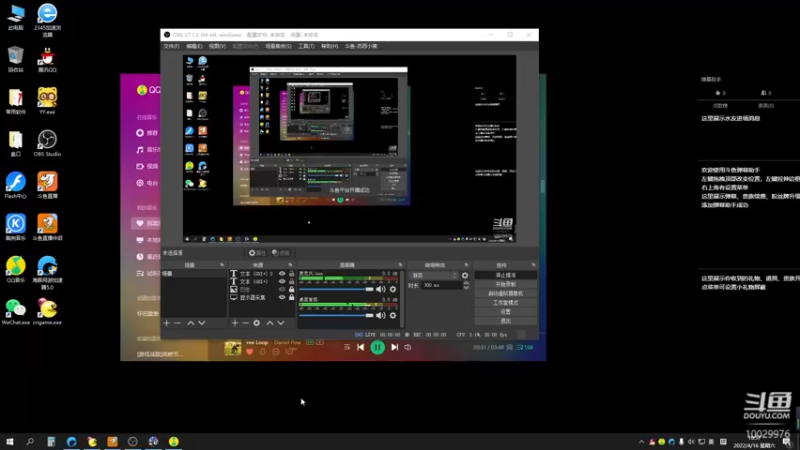This screenshot has width=800, height=450.
Task: Unlock the 图像 source
Action: click(x=291, y=289)
